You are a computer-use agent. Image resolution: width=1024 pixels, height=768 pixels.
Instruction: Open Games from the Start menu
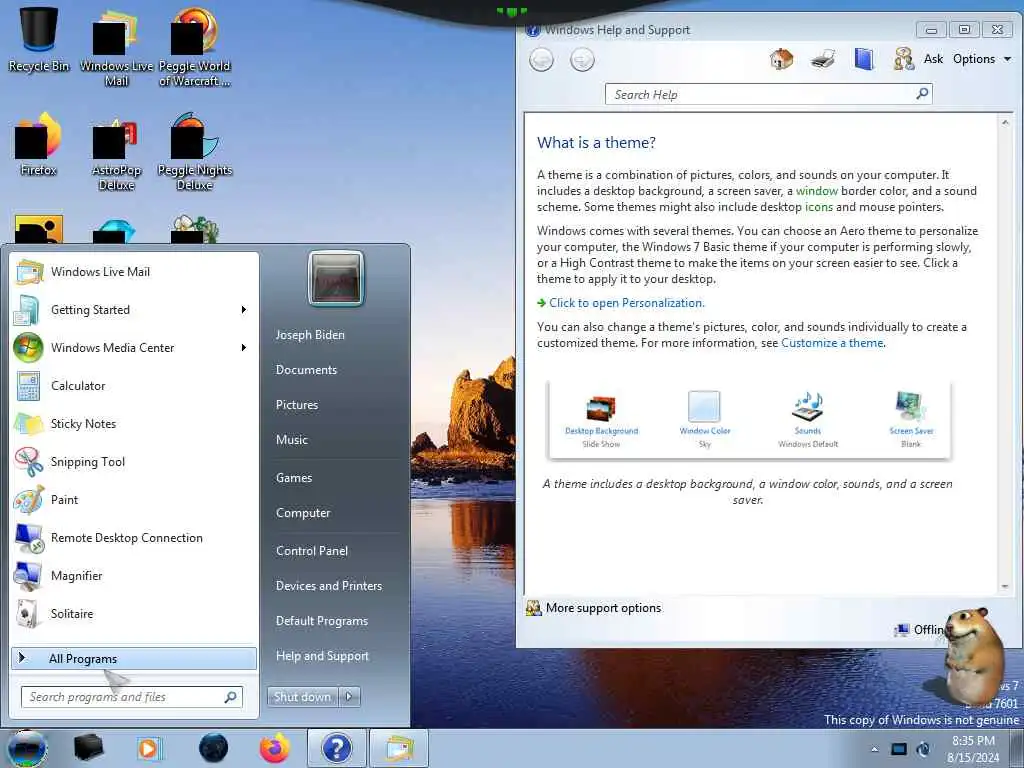tap(293, 478)
